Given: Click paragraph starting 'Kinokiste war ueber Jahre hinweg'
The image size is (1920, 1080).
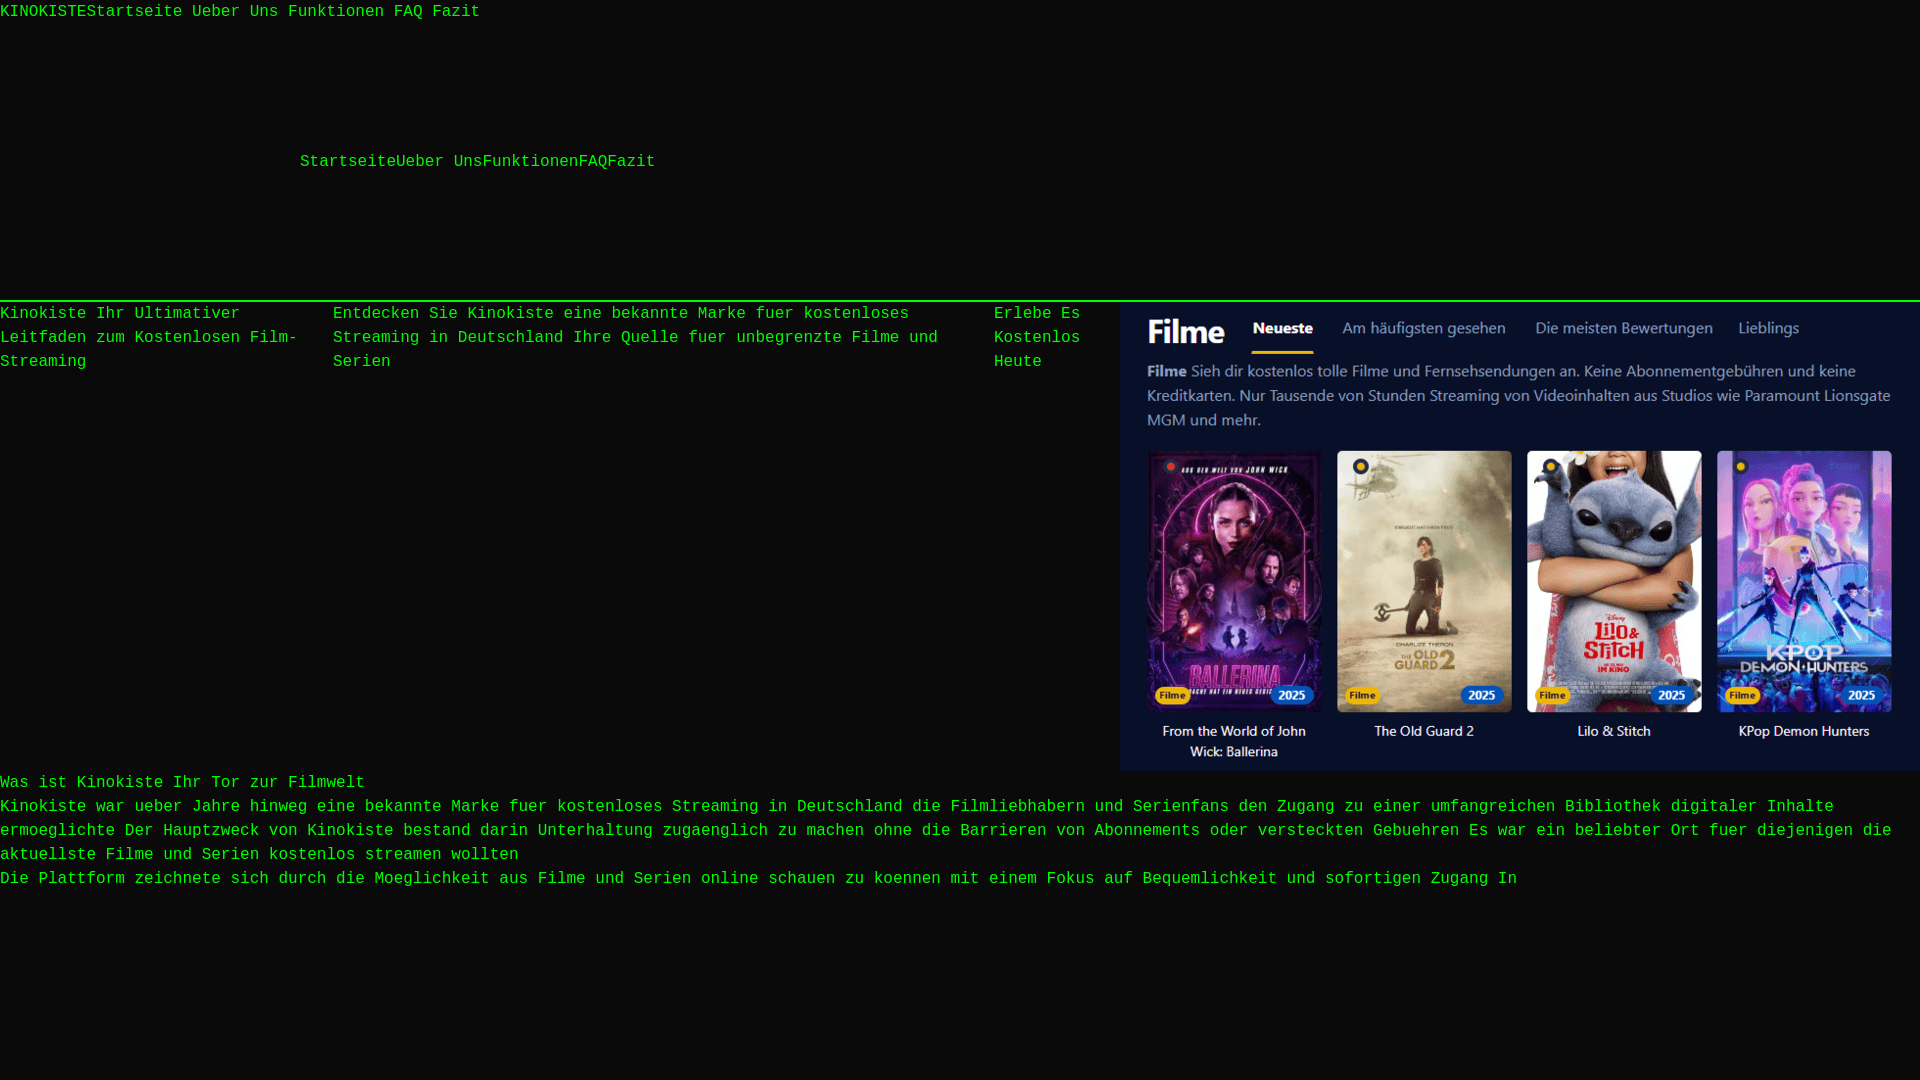Looking at the screenshot, I should tap(945, 831).
